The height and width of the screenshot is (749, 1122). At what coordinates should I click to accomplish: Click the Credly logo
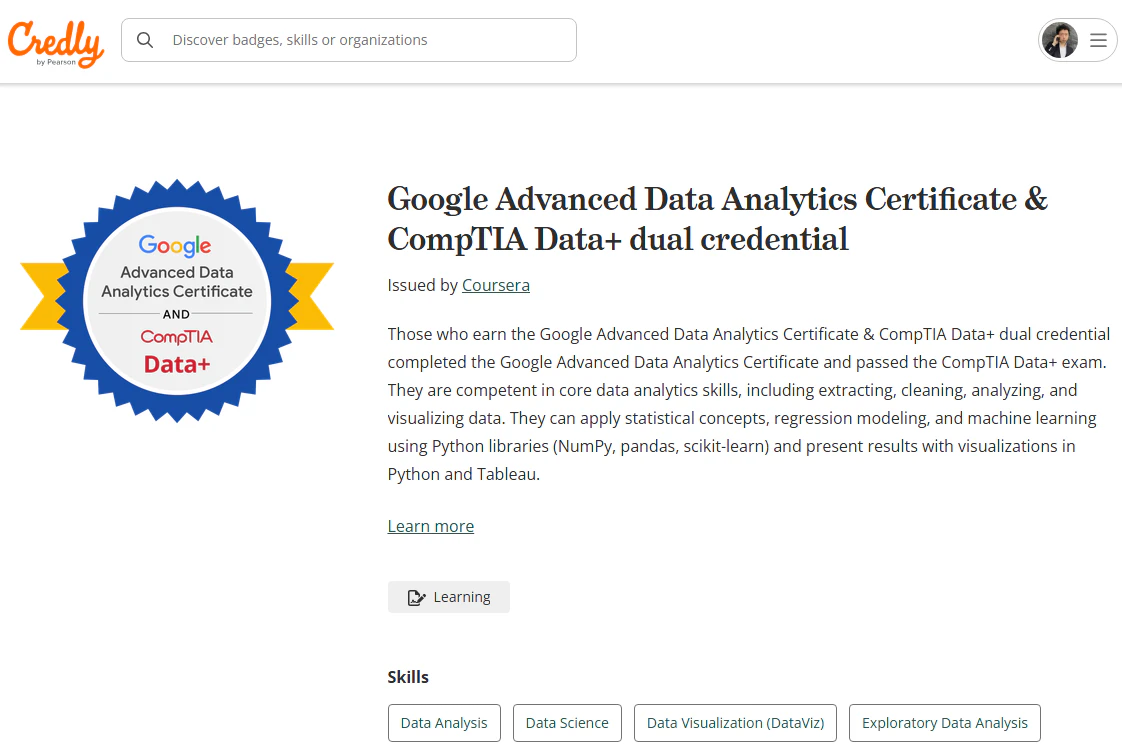[x=56, y=44]
